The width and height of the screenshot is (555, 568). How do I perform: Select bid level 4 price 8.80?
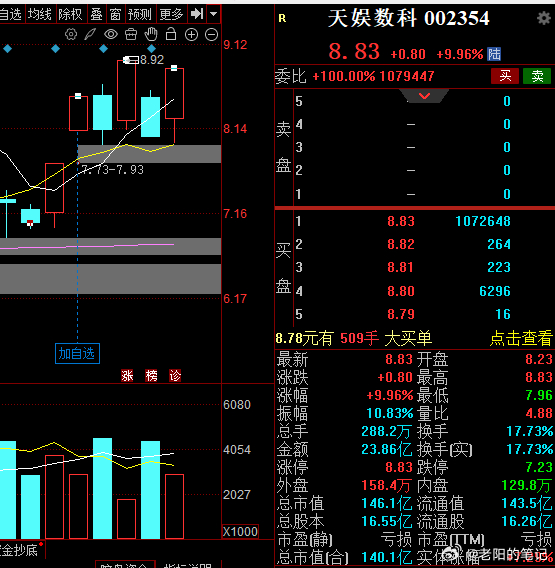coord(401,291)
